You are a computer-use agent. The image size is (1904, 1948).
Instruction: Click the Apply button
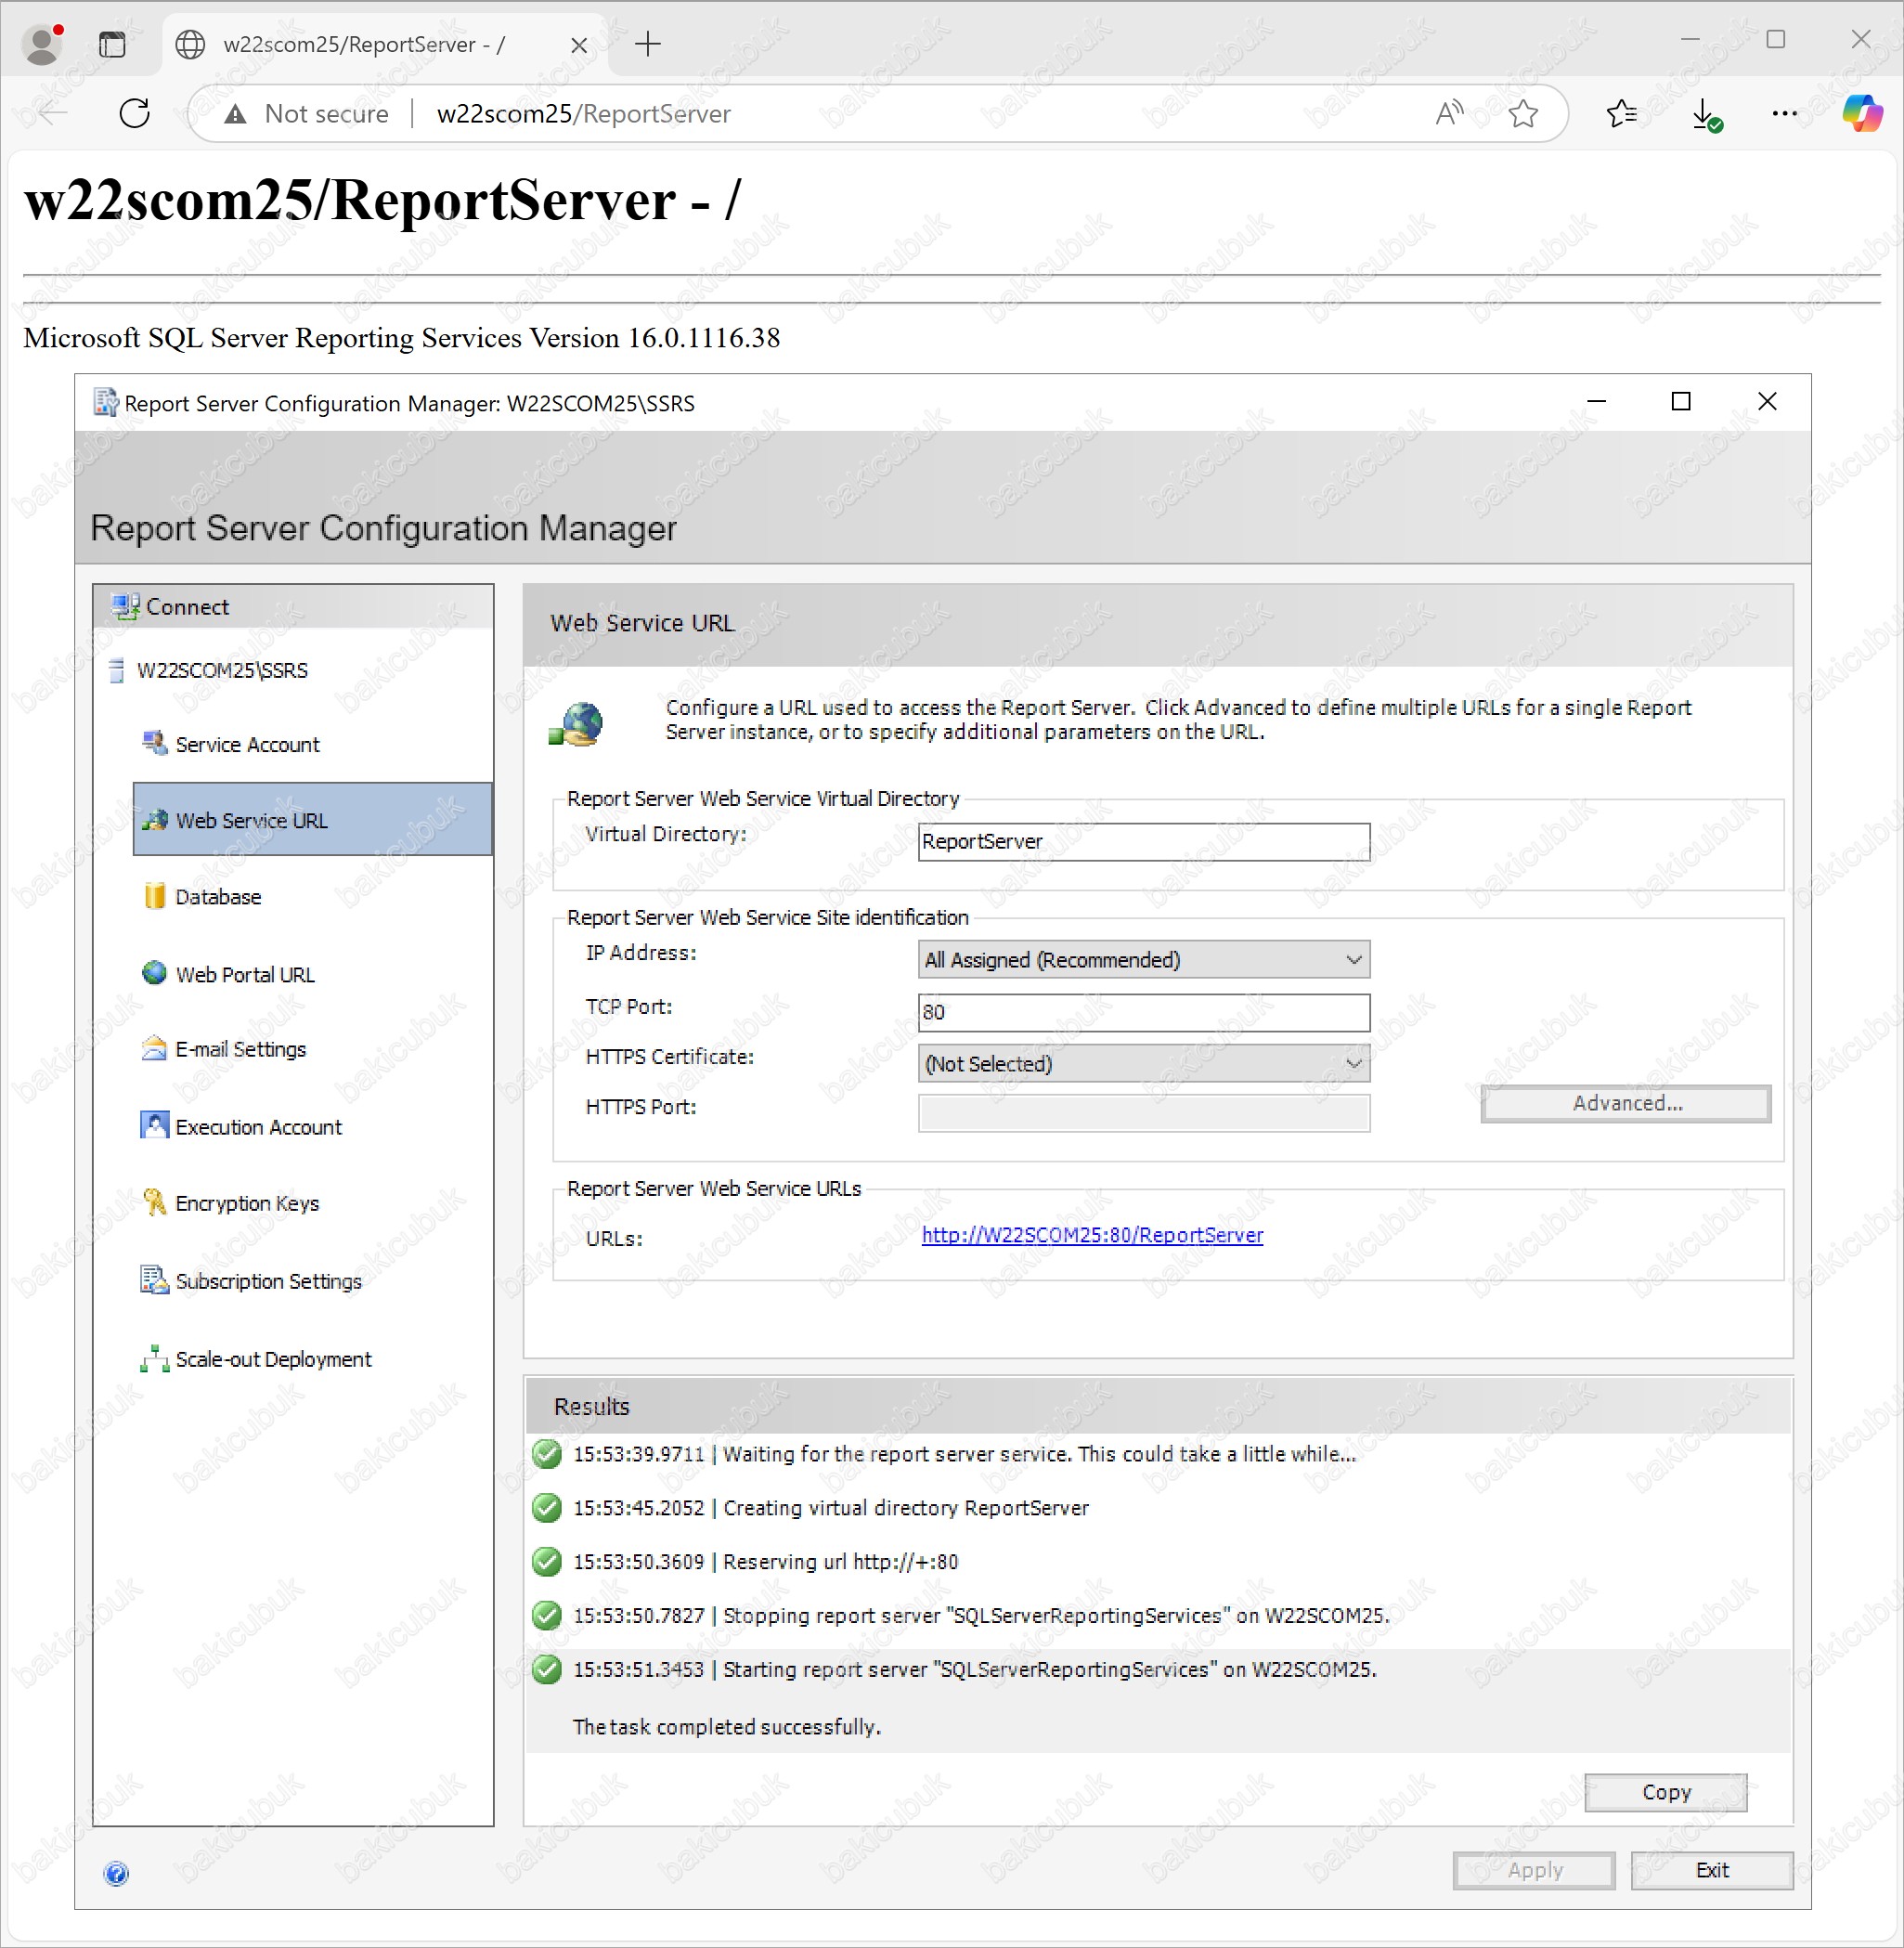click(1534, 1870)
